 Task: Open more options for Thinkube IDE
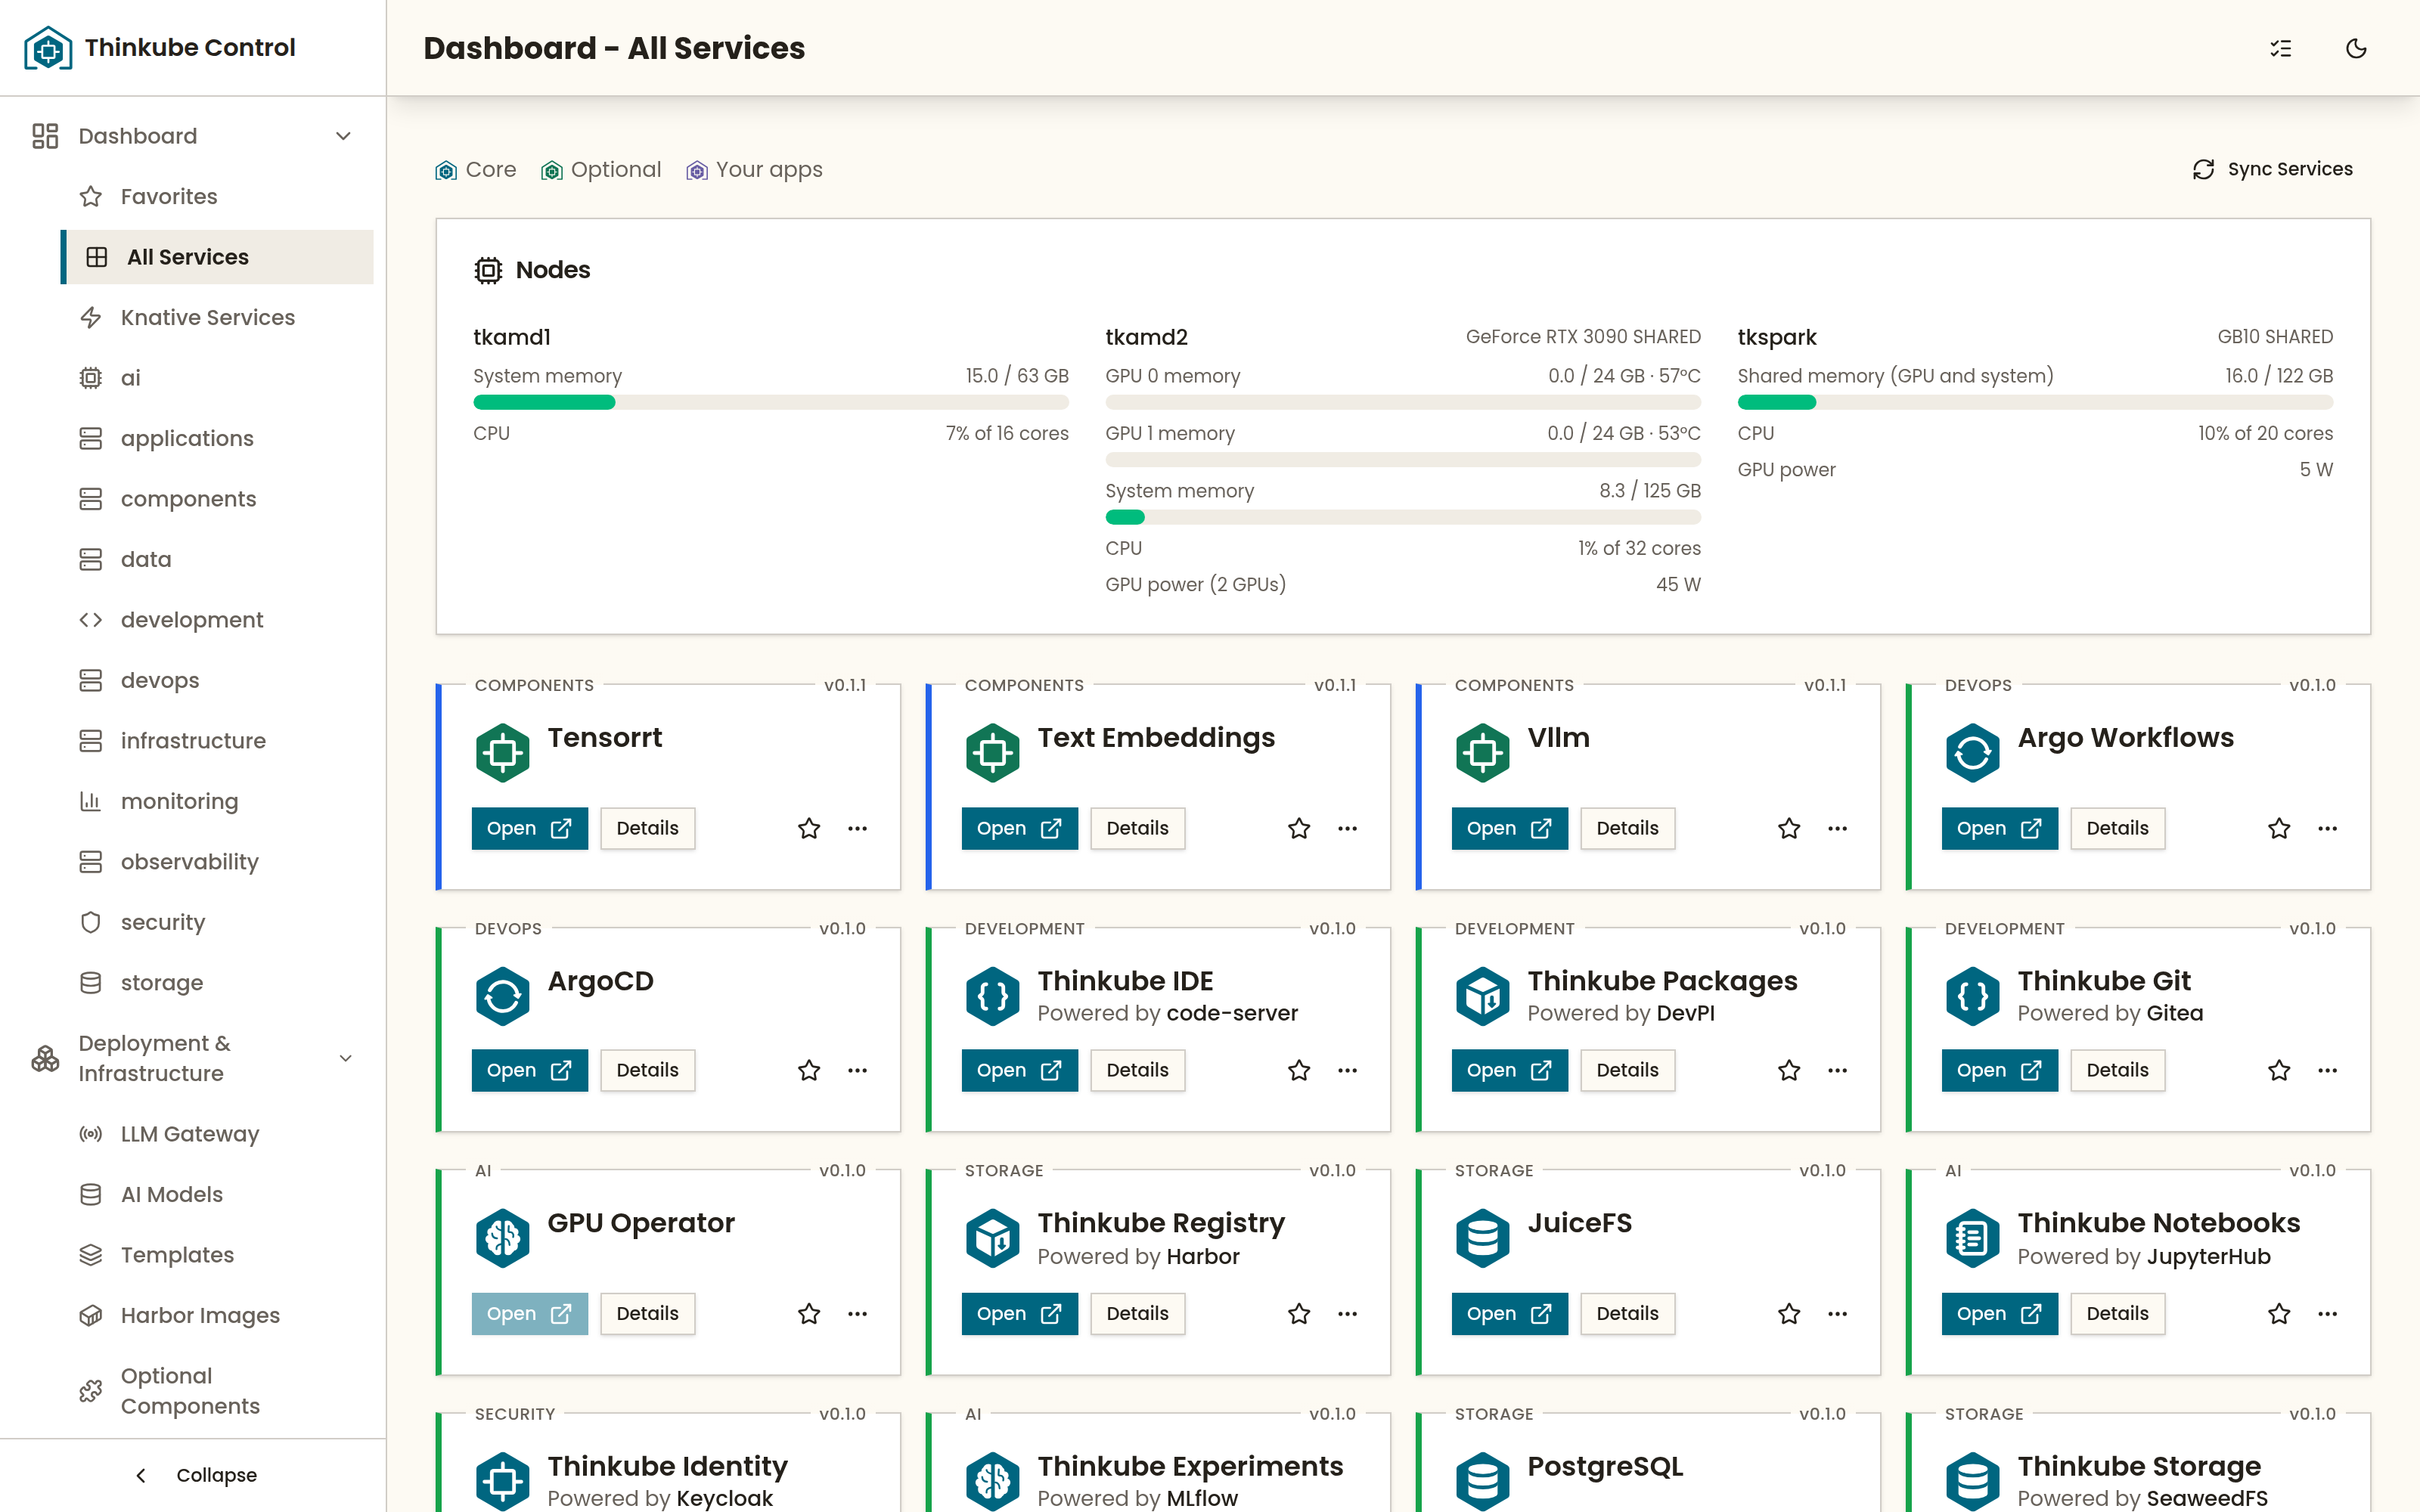pos(1347,1070)
